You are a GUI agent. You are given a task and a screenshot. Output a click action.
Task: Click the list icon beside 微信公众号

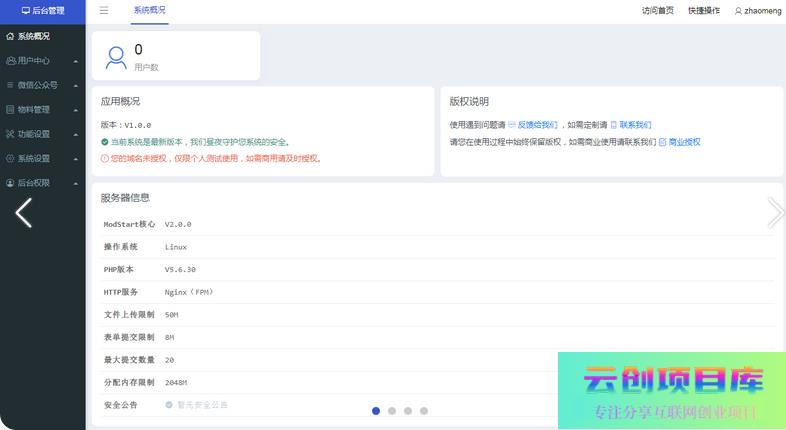click(x=10, y=85)
